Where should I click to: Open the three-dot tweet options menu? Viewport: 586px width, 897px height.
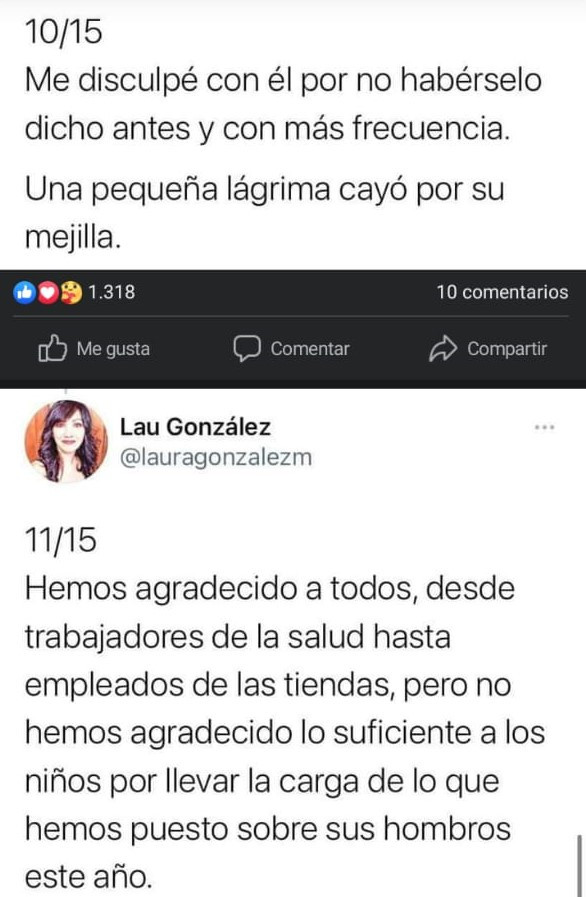(x=544, y=427)
